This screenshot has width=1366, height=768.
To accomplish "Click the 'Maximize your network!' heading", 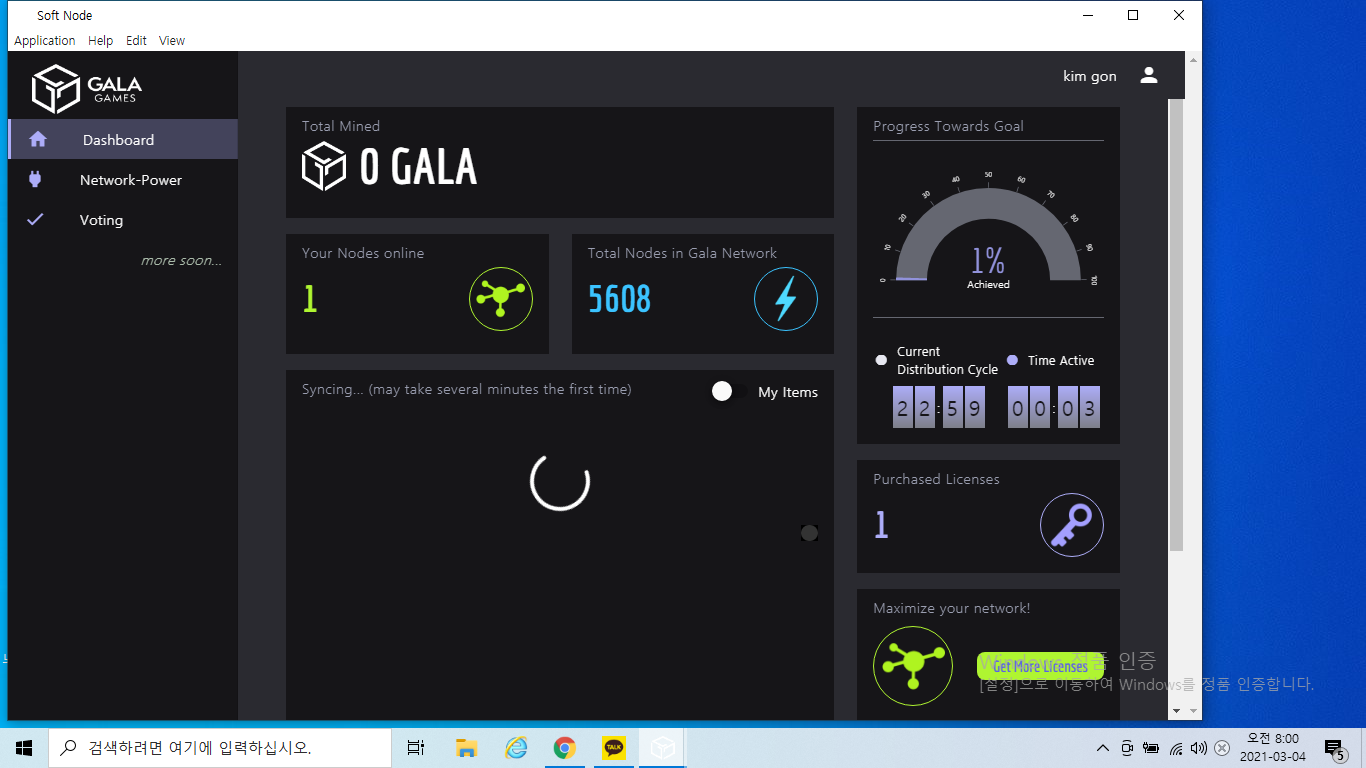I will tap(951, 608).
